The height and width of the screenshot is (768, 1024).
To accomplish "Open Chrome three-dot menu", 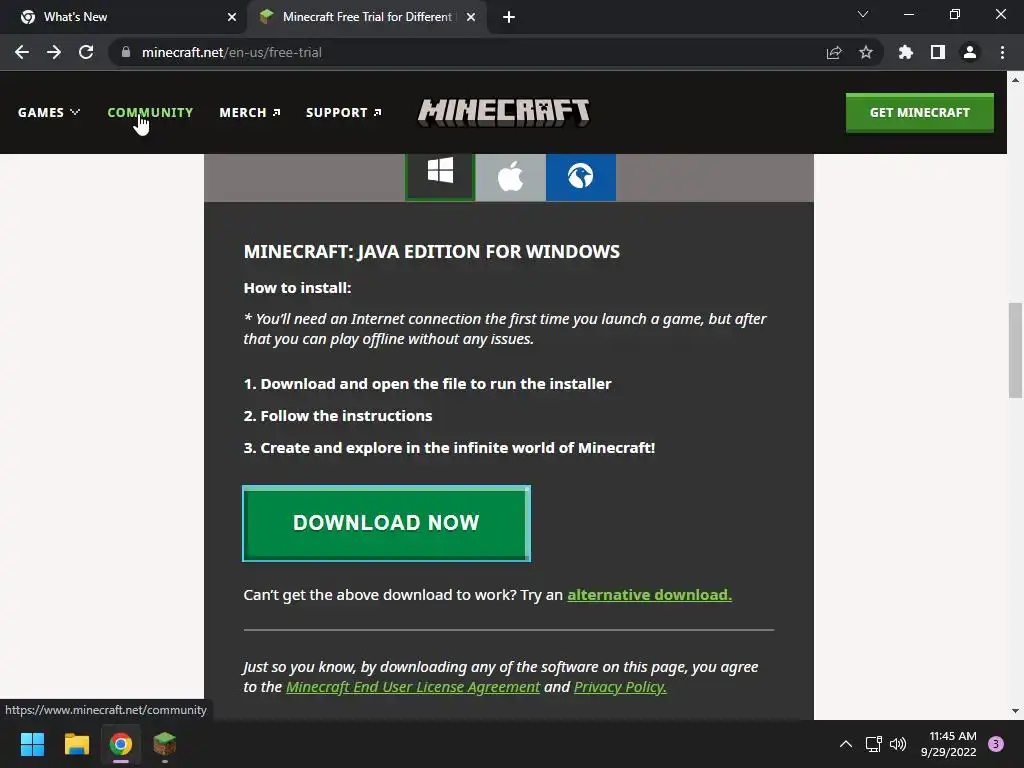I will [1002, 52].
